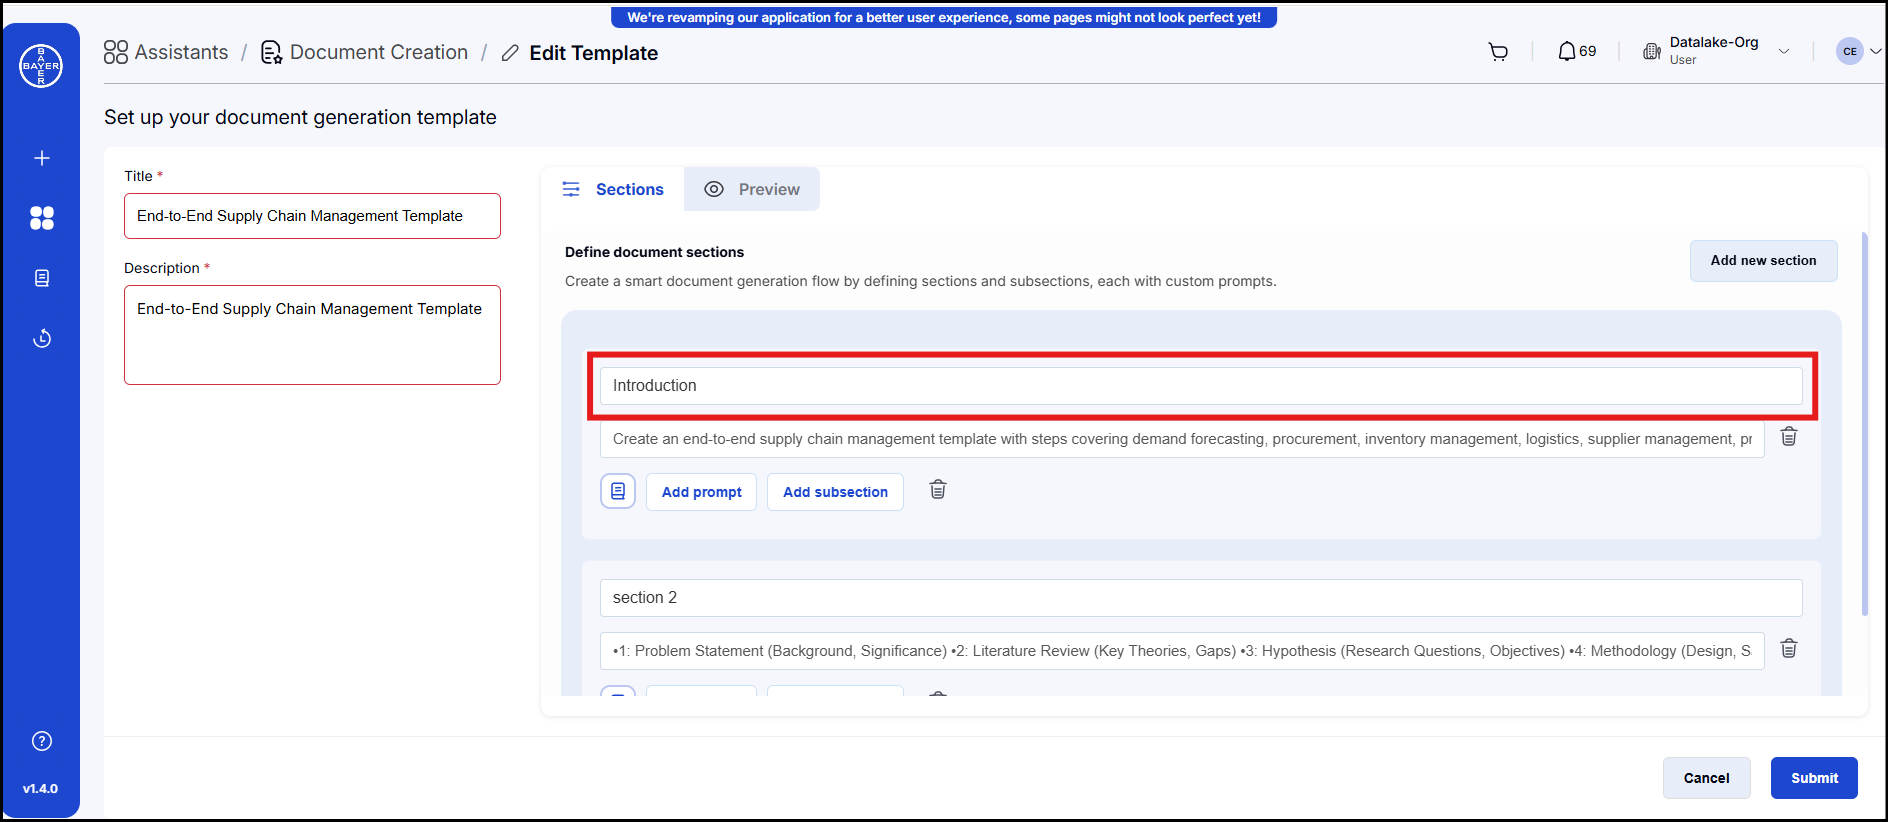Click the sections list vertical scrollbar
The height and width of the screenshot is (822, 1888).
click(1864, 424)
